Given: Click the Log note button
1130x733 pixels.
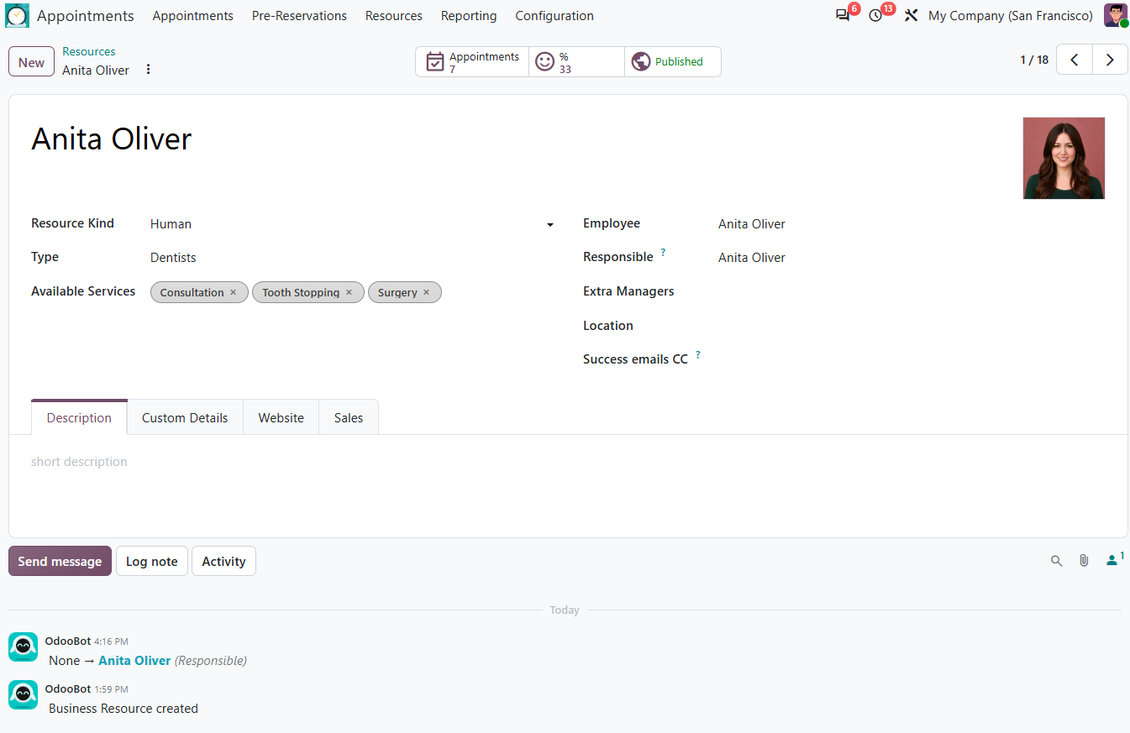Looking at the screenshot, I should click(x=151, y=561).
